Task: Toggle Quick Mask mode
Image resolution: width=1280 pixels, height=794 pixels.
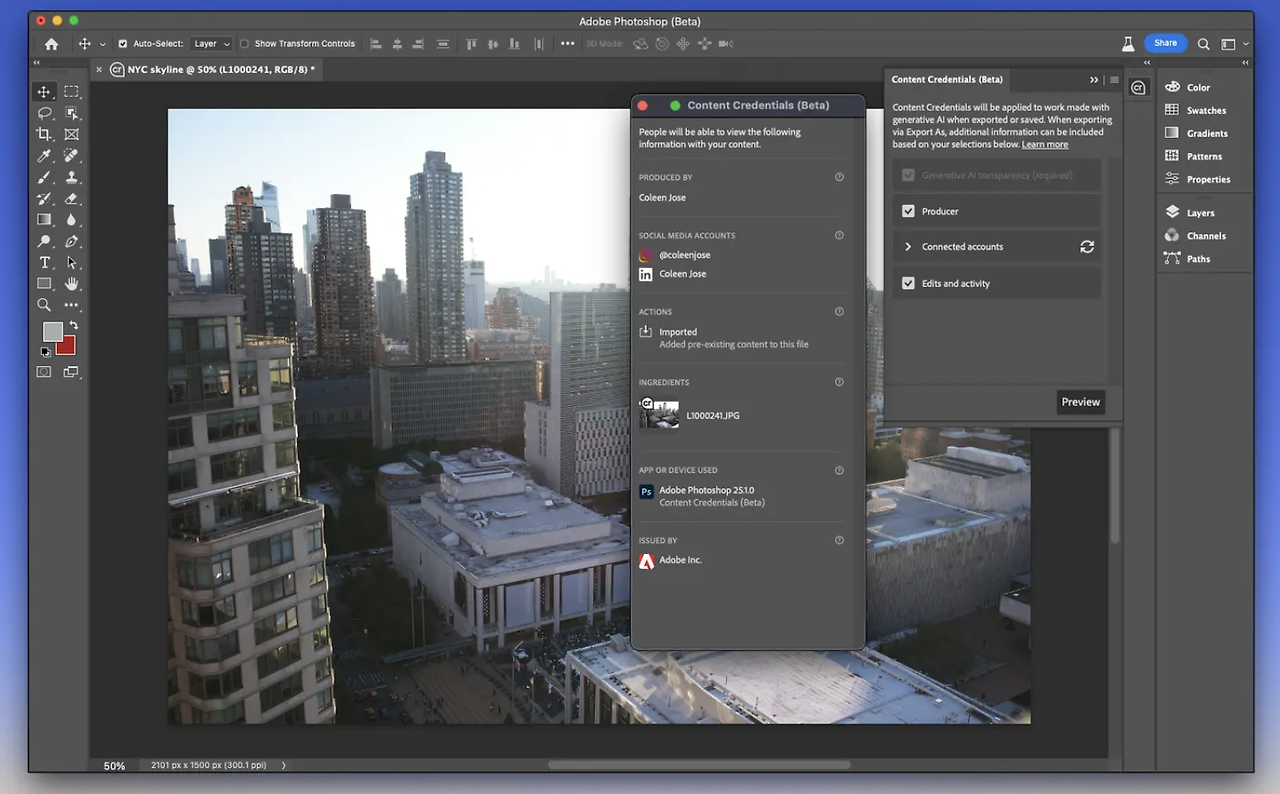Action: (44, 372)
